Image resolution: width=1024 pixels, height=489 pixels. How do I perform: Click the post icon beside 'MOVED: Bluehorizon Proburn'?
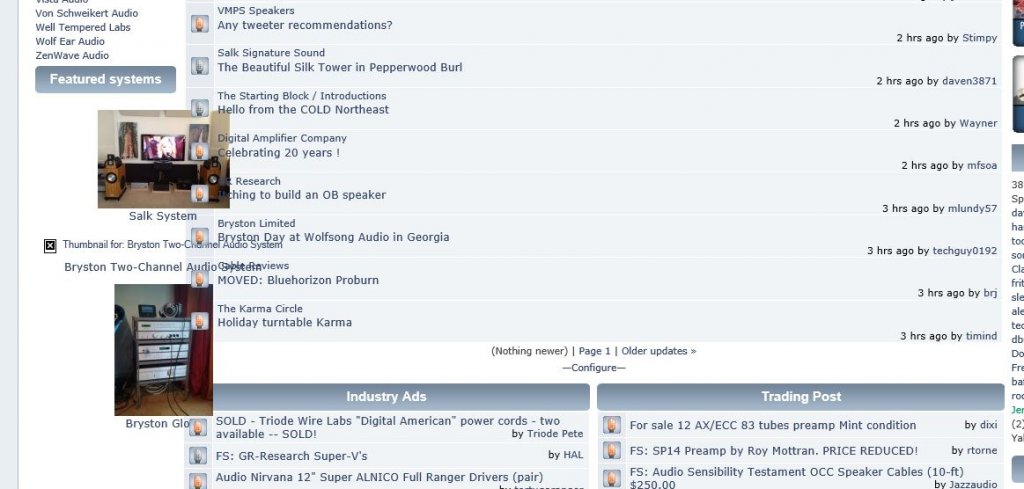click(200, 279)
